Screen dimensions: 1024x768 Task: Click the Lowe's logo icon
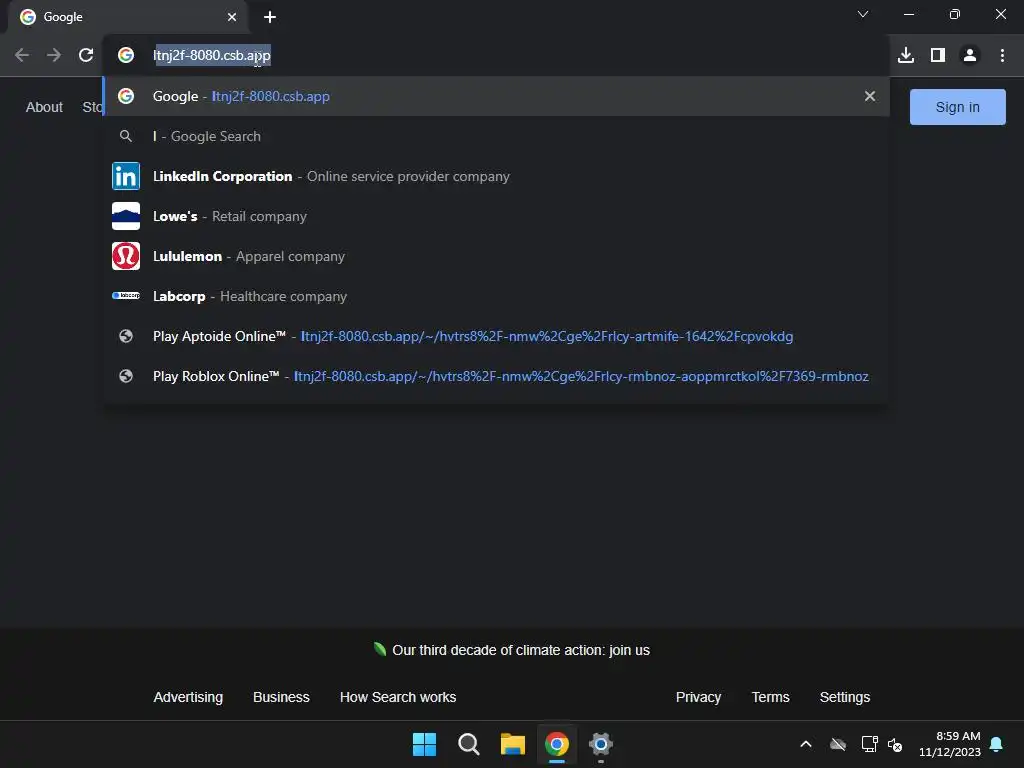click(126, 216)
